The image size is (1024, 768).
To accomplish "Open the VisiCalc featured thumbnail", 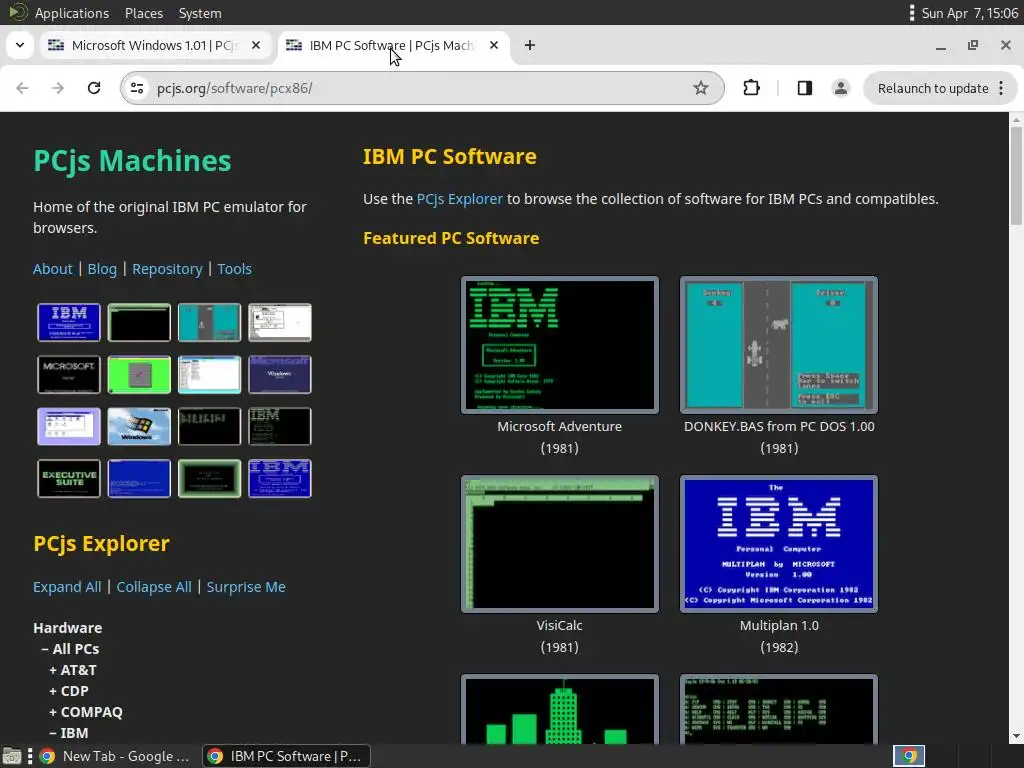I will (x=560, y=544).
